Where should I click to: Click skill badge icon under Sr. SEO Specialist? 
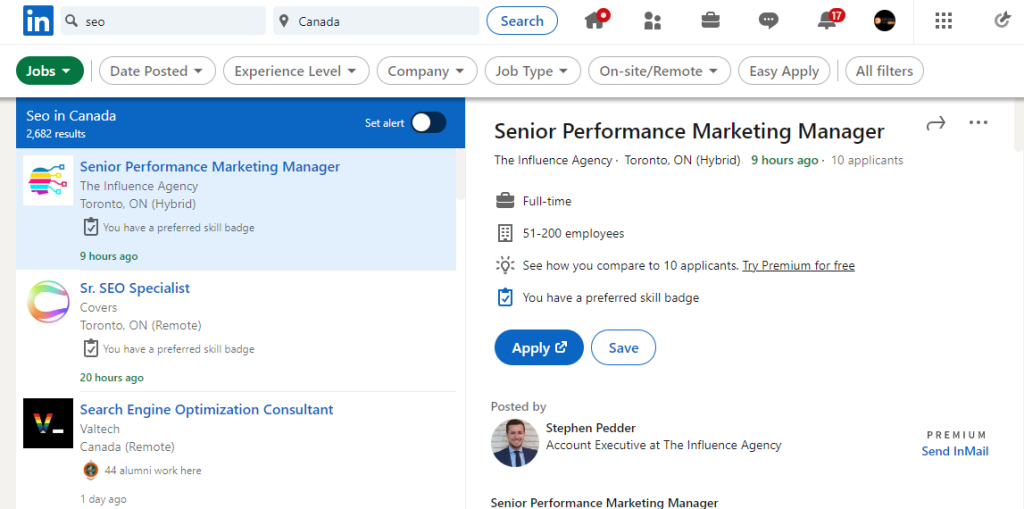coord(91,348)
